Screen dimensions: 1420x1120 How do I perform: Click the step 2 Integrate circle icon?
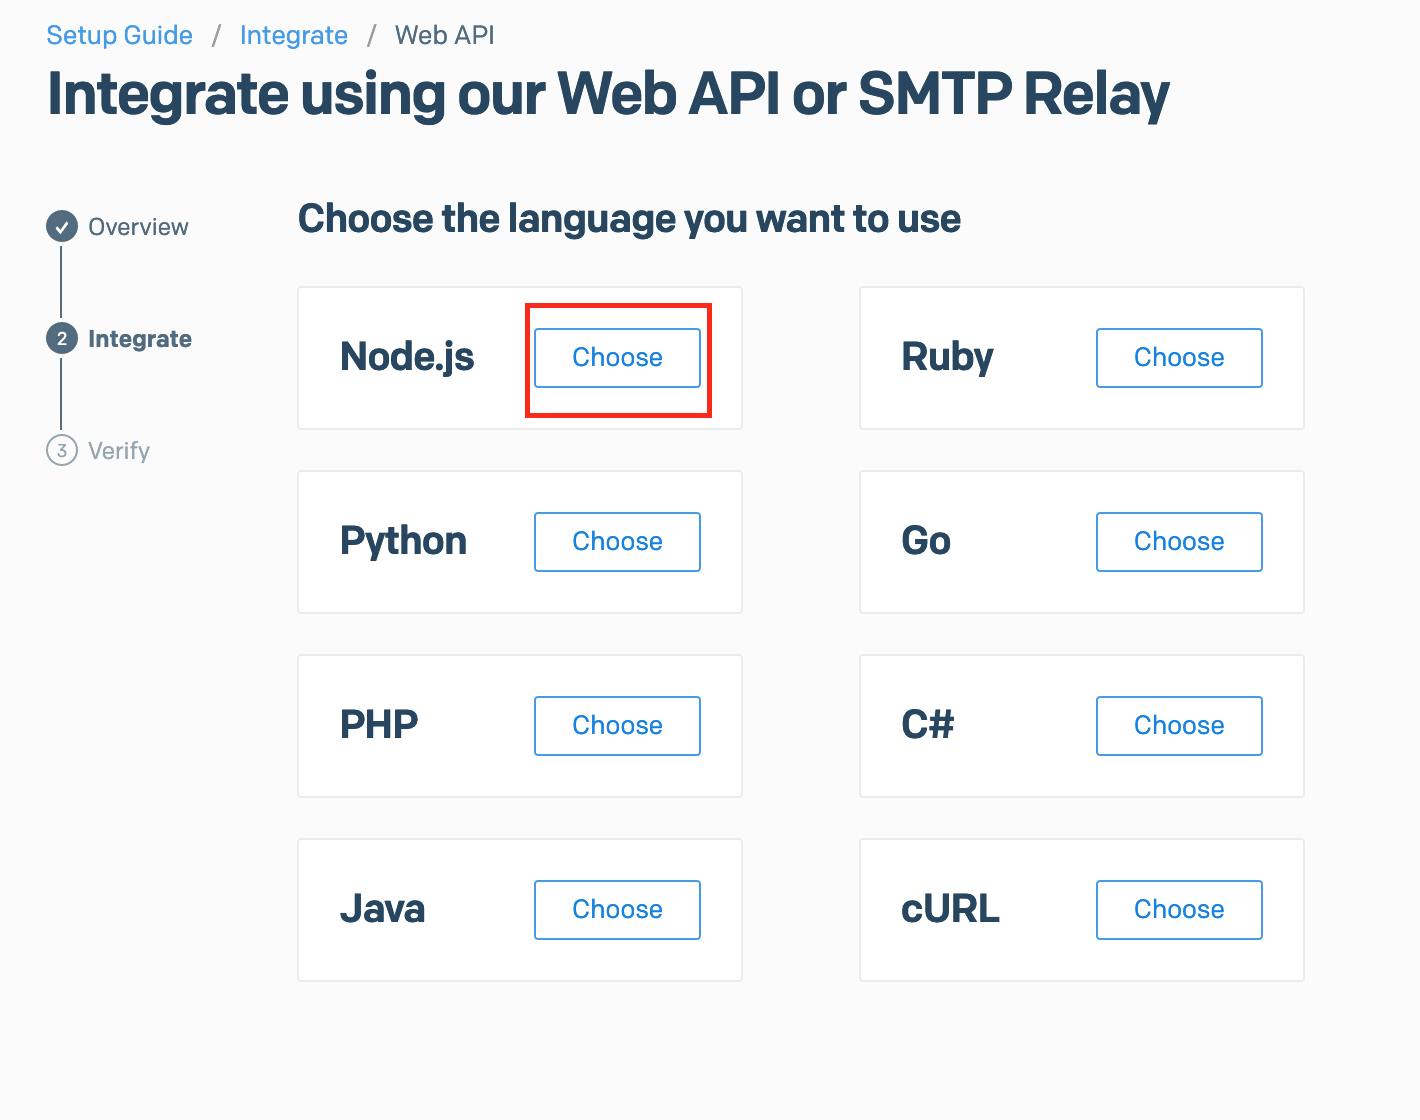pyautogui.click(x=62, y=339)
